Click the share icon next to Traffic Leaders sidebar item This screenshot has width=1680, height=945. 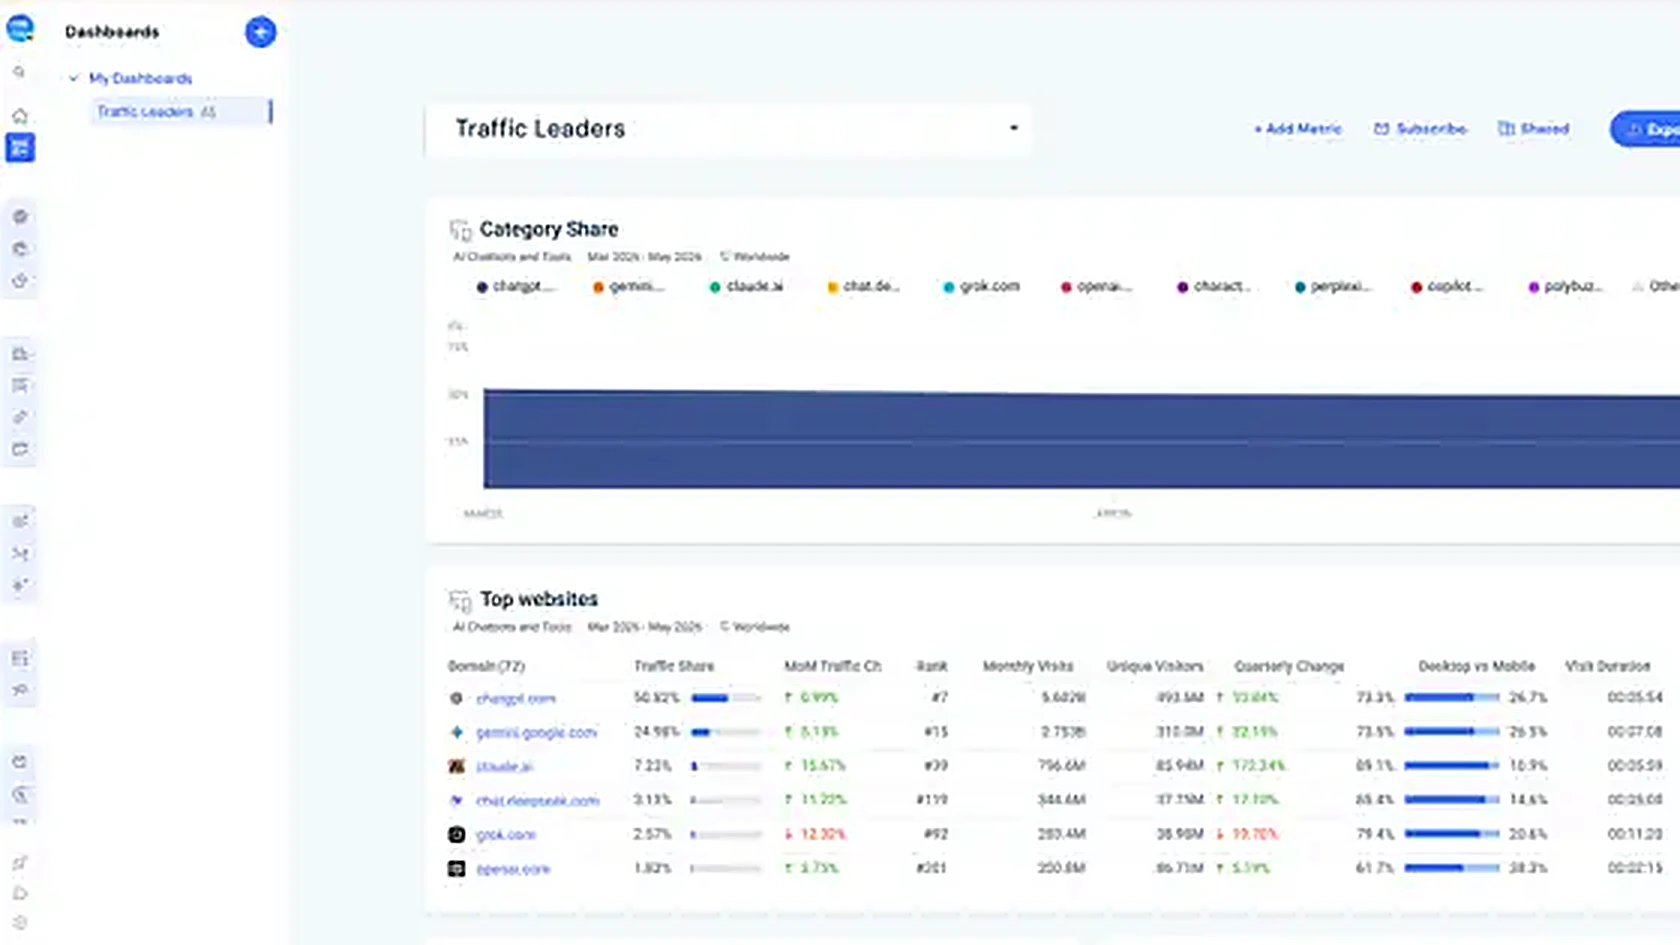(x=208, y=112)
